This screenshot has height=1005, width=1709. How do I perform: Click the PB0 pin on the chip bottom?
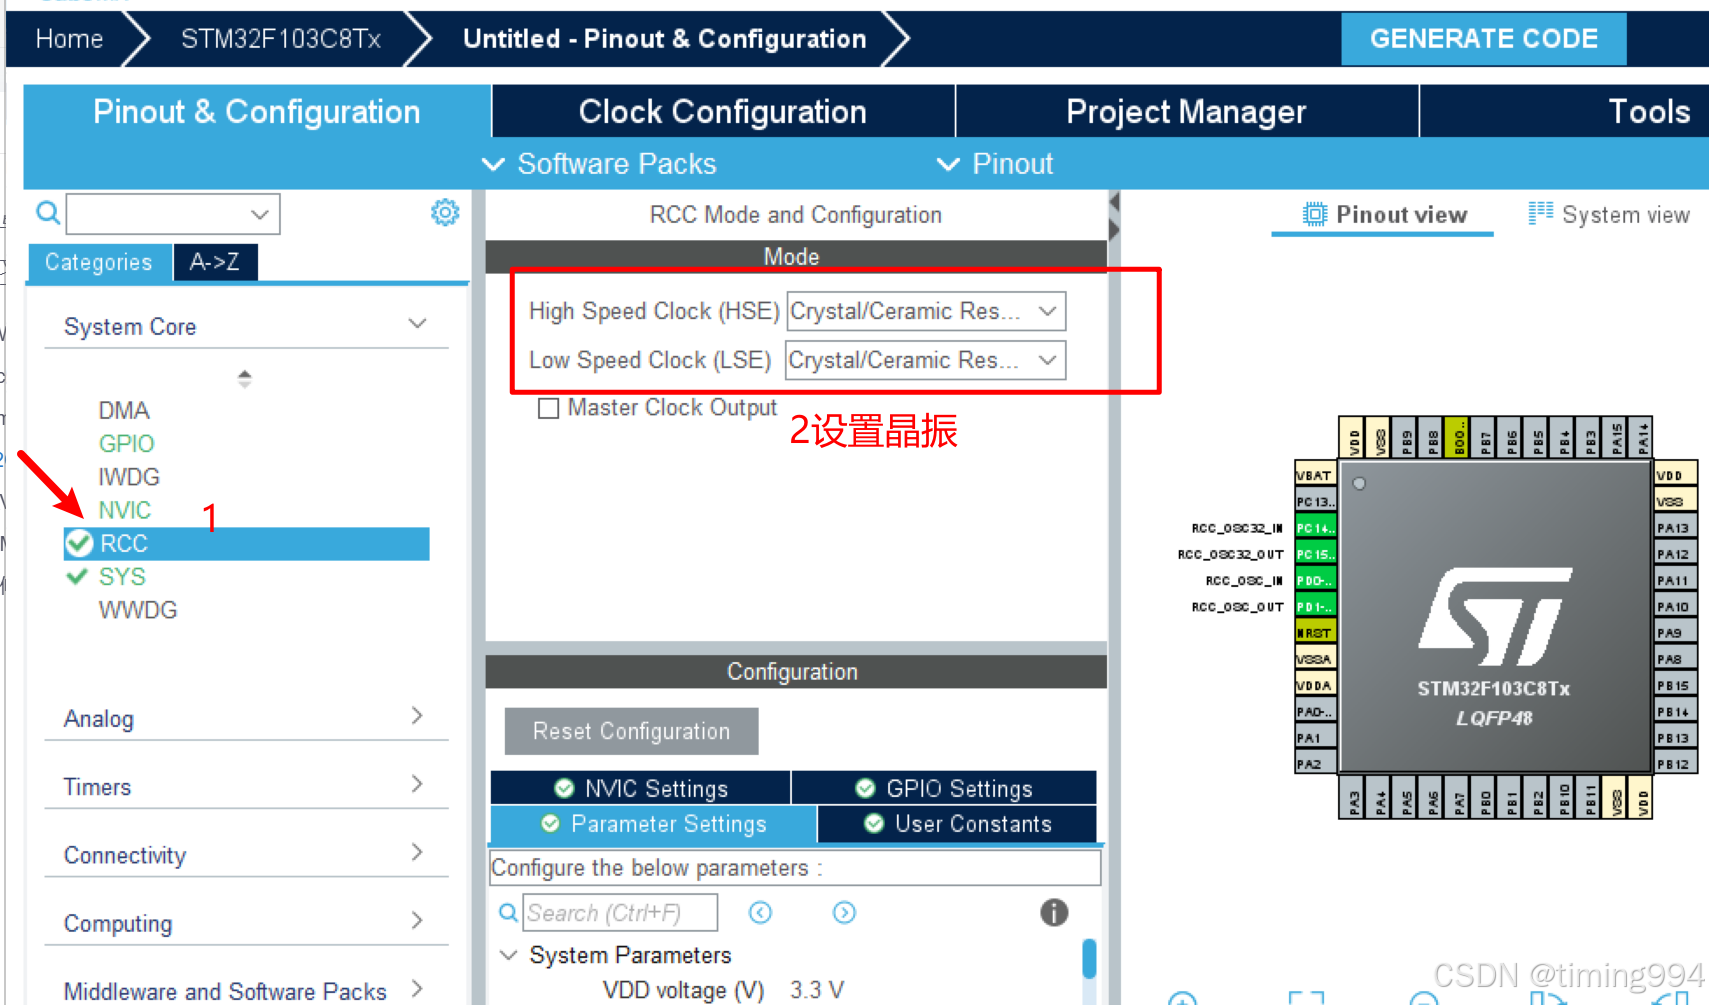1484,798
